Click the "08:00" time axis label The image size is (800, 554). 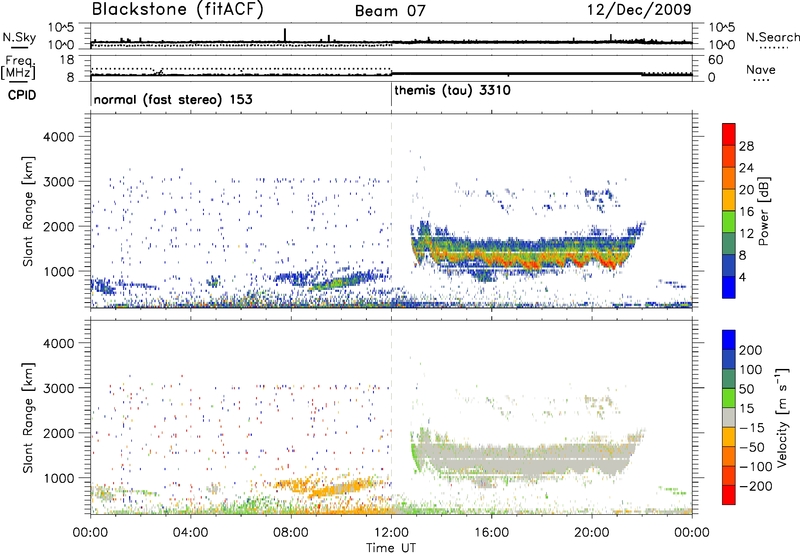coord(290,533)
